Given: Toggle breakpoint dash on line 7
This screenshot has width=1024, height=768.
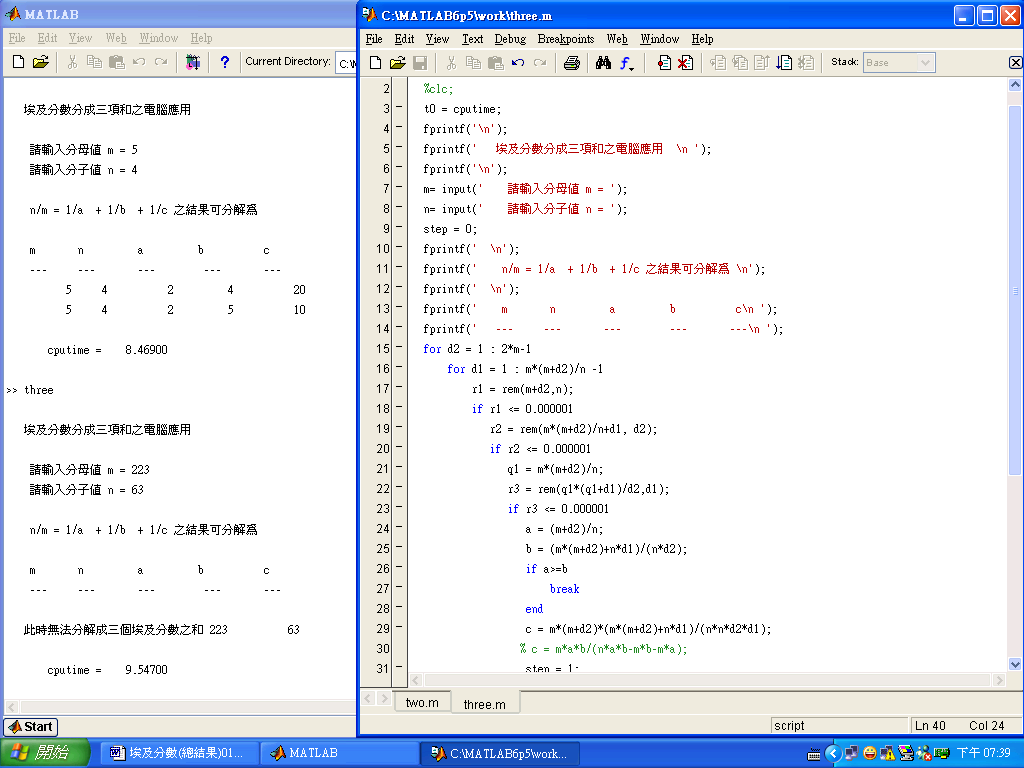Looking at the screenshot, I should [399, 187].
